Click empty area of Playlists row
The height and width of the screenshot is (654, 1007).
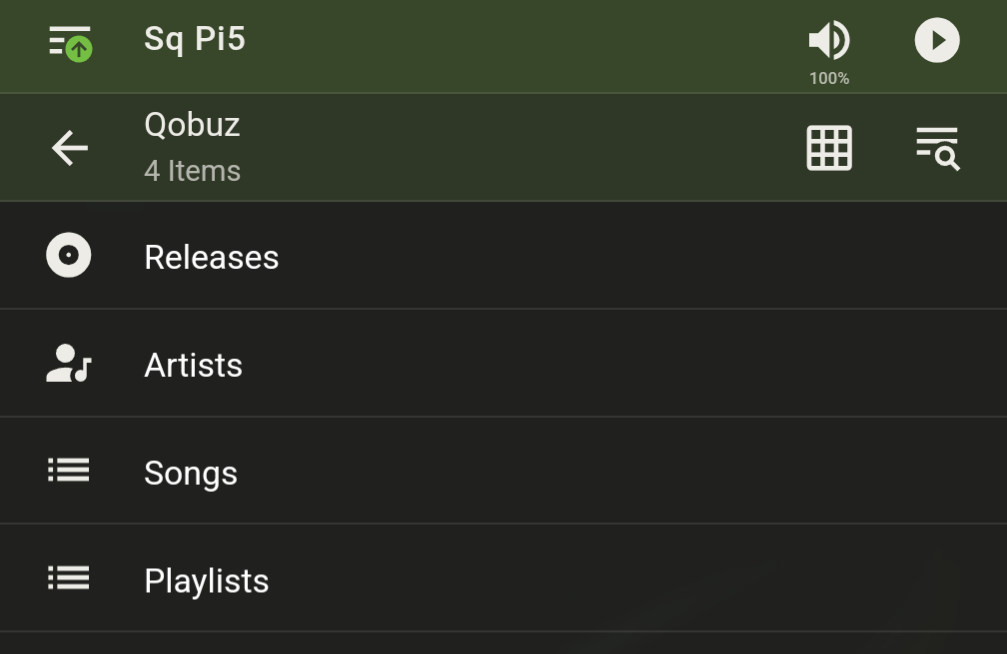coord(642,578)
